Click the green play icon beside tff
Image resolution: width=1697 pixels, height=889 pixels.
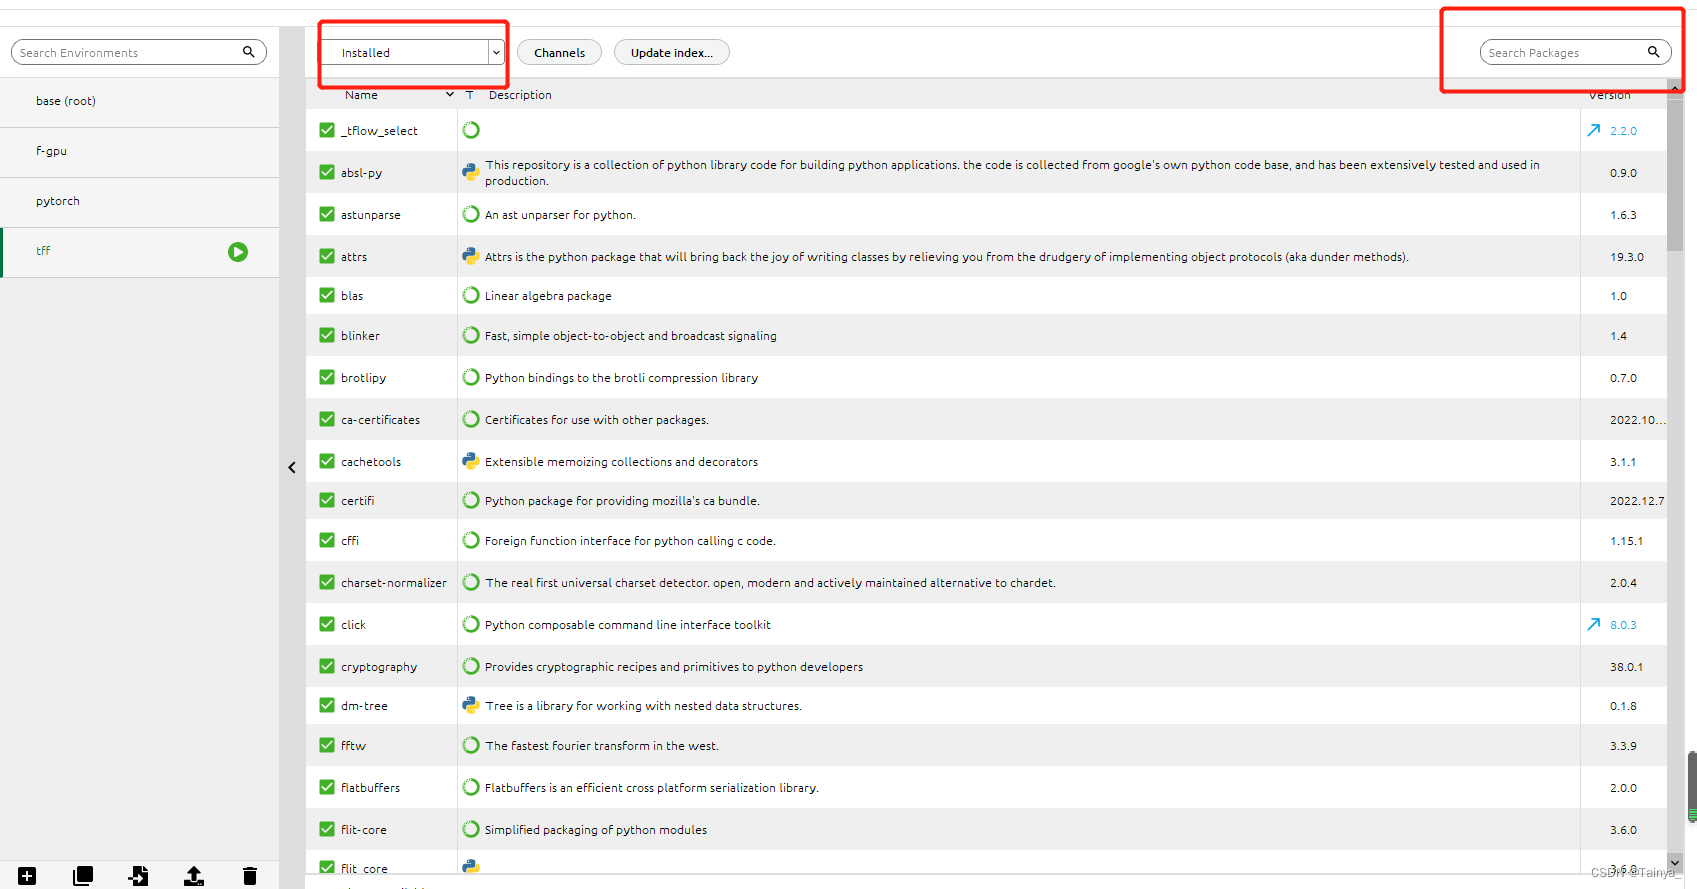(x=238, y=252)
